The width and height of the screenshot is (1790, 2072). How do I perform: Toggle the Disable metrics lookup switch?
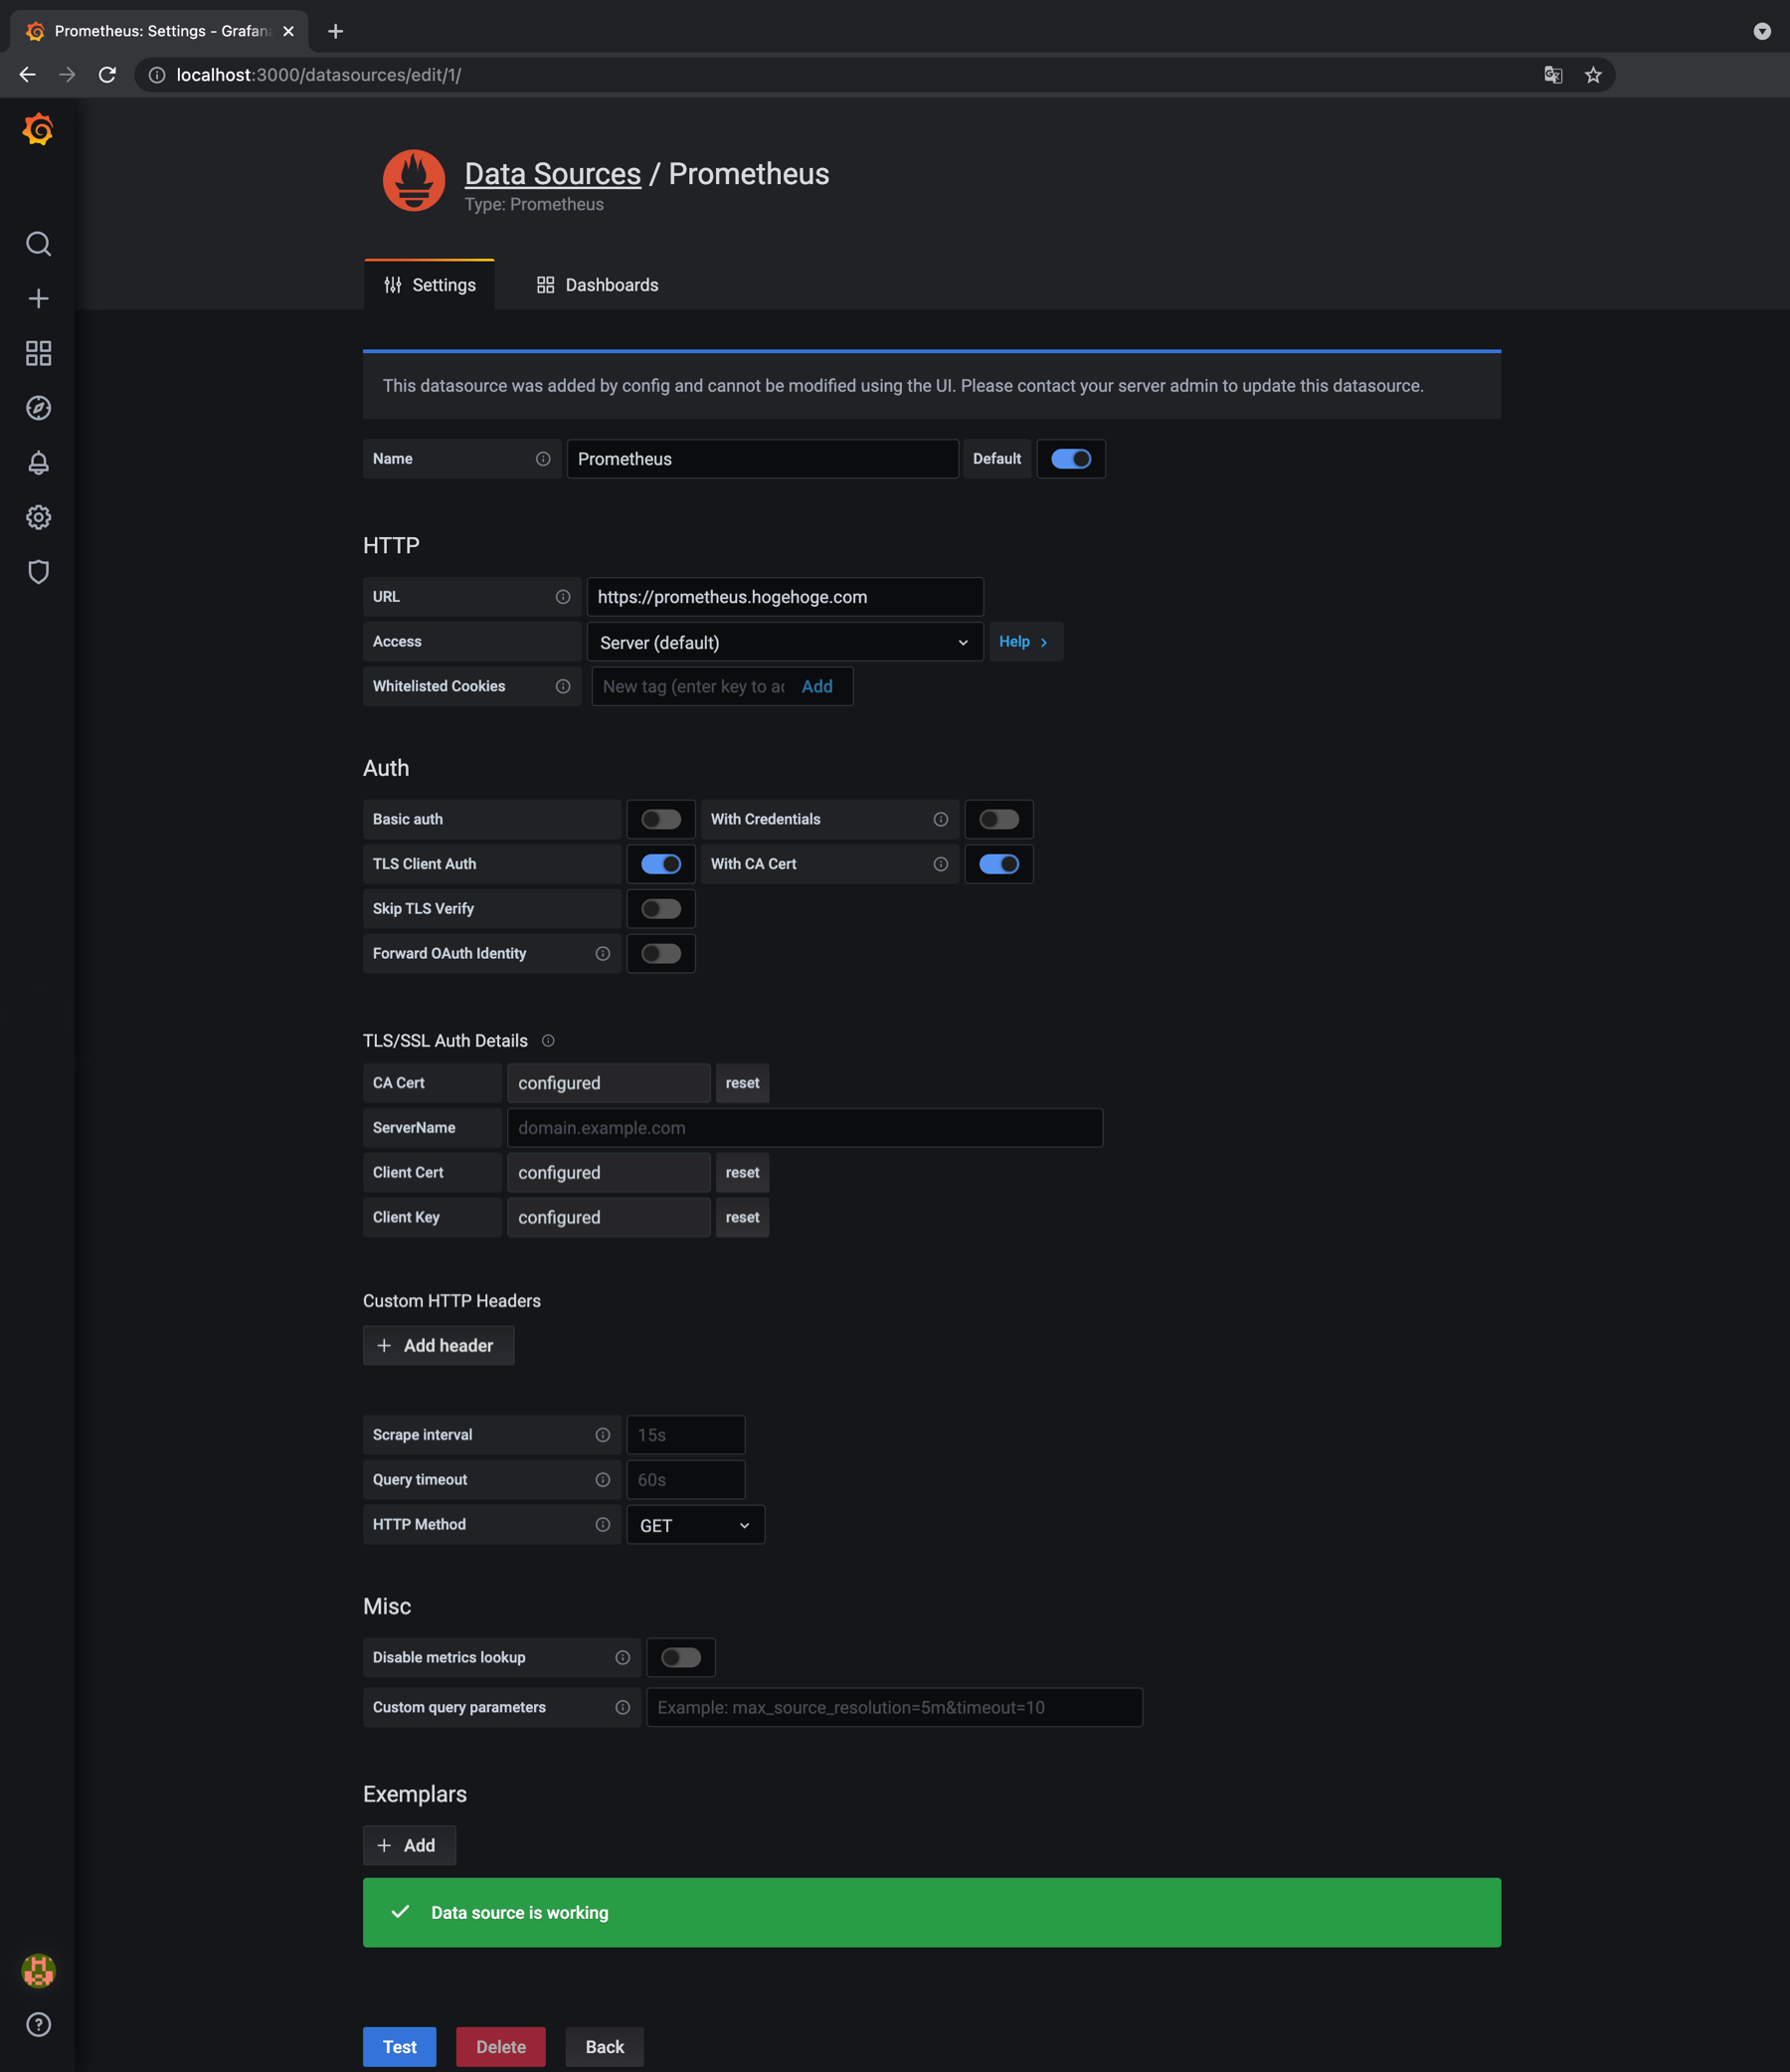pyautogui.click(x=681, y=1658)
